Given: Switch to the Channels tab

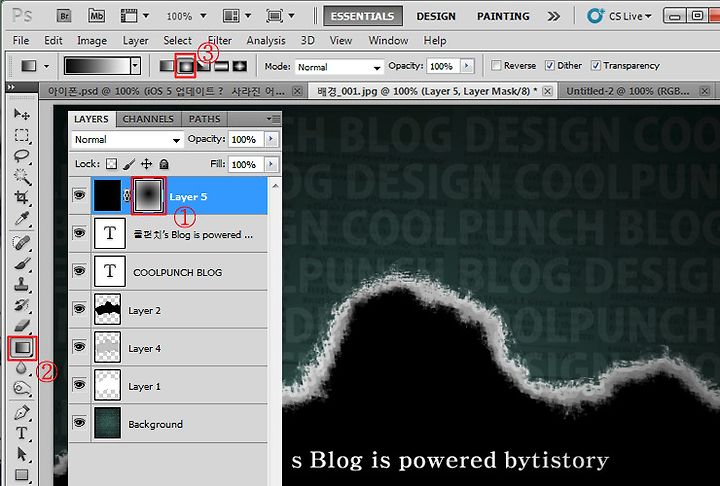Looking at the screenshot, I should click(x=148, y=119).
